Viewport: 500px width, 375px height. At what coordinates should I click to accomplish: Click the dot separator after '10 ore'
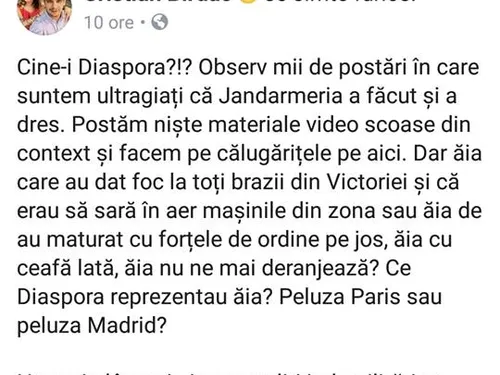[x=143, y=23]
